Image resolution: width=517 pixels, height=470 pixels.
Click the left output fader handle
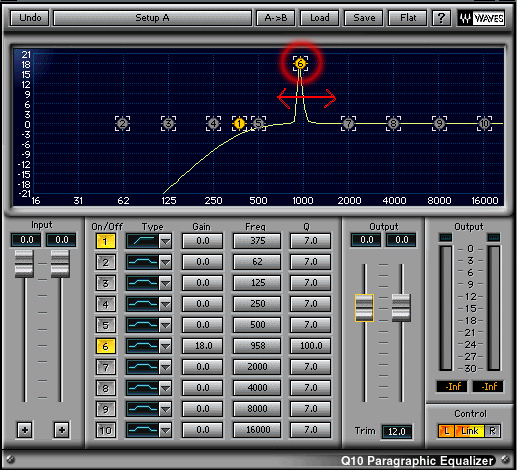[364, 308]
